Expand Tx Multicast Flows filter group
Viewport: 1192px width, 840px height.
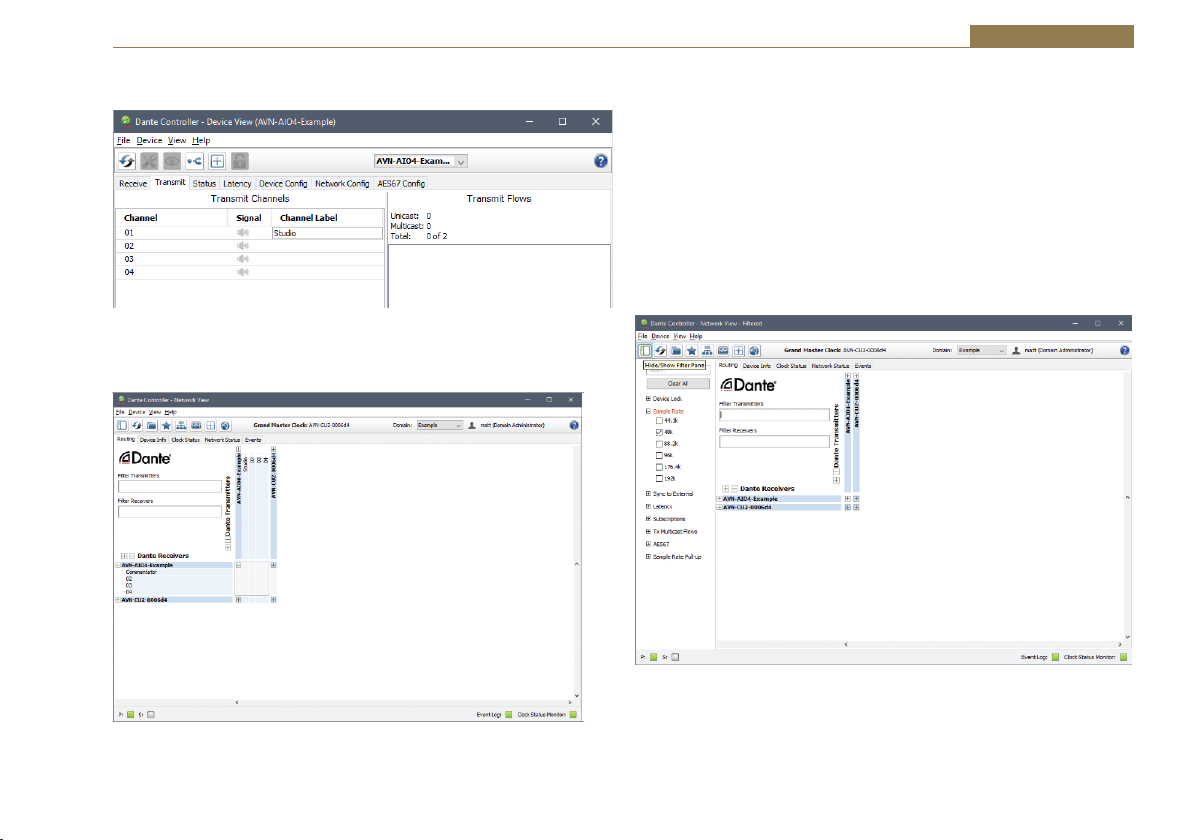(x=648, y=531)
